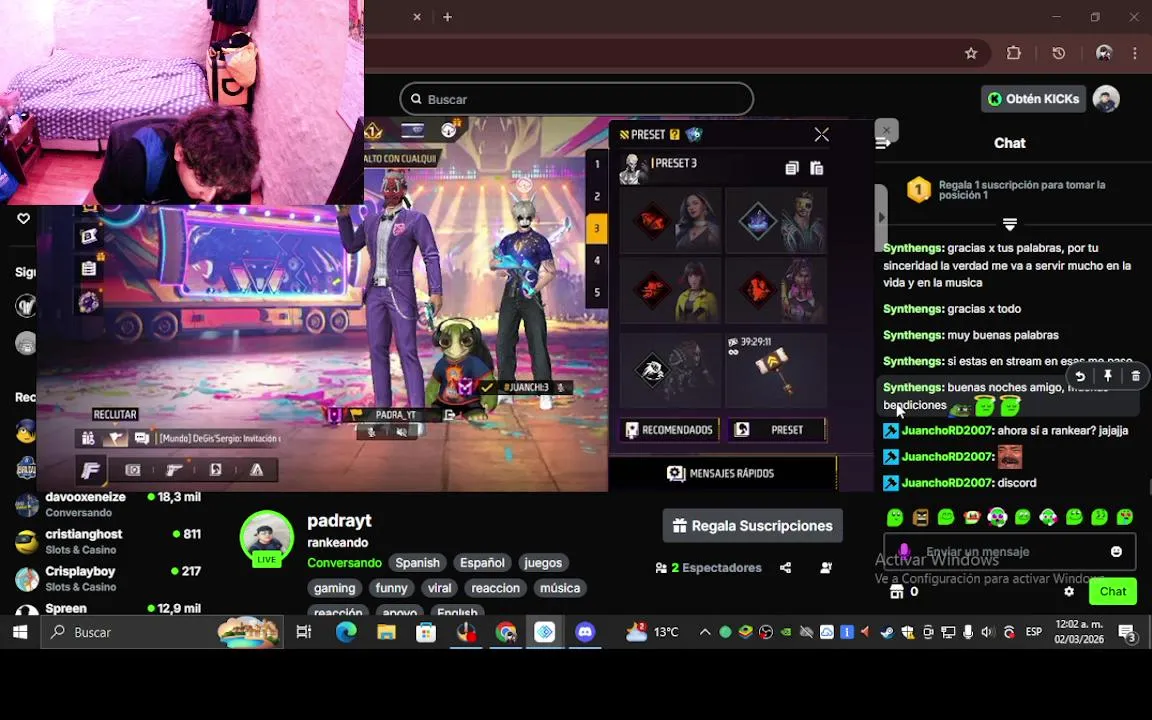Close the in-game PRESET panel
Image resolution: width=1152 pixels, height=720 pixels.
[821, 134]
